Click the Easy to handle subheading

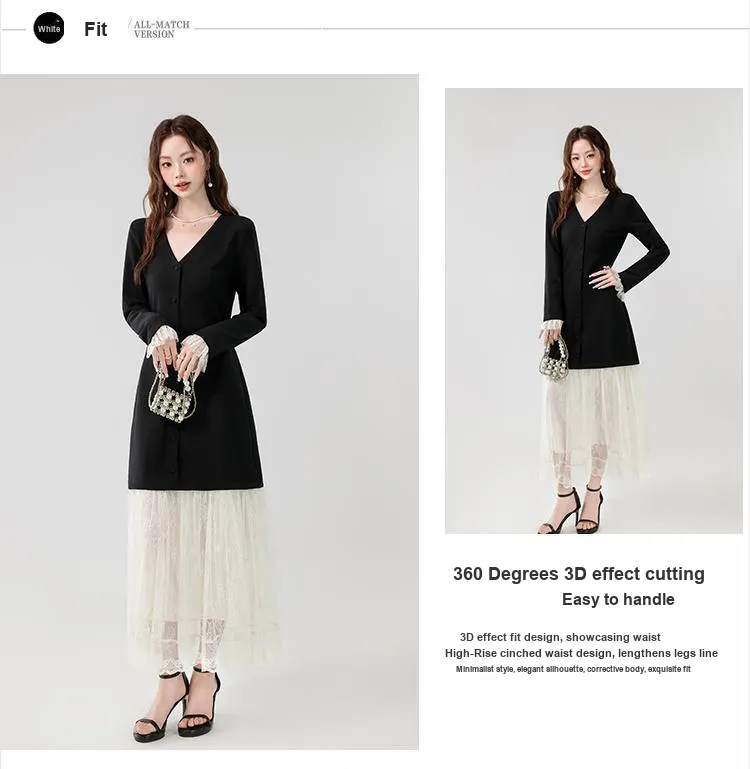[x=618, y=599]
